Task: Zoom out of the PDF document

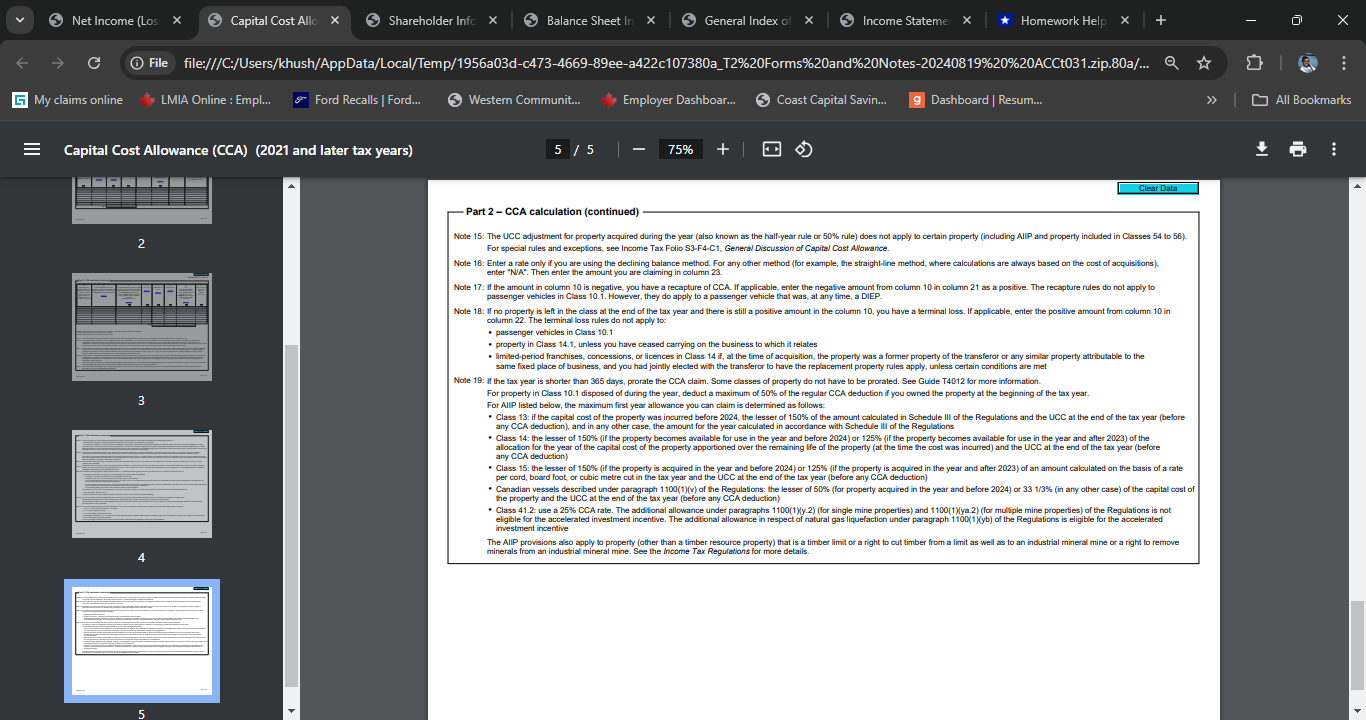Action: [638, 149]
